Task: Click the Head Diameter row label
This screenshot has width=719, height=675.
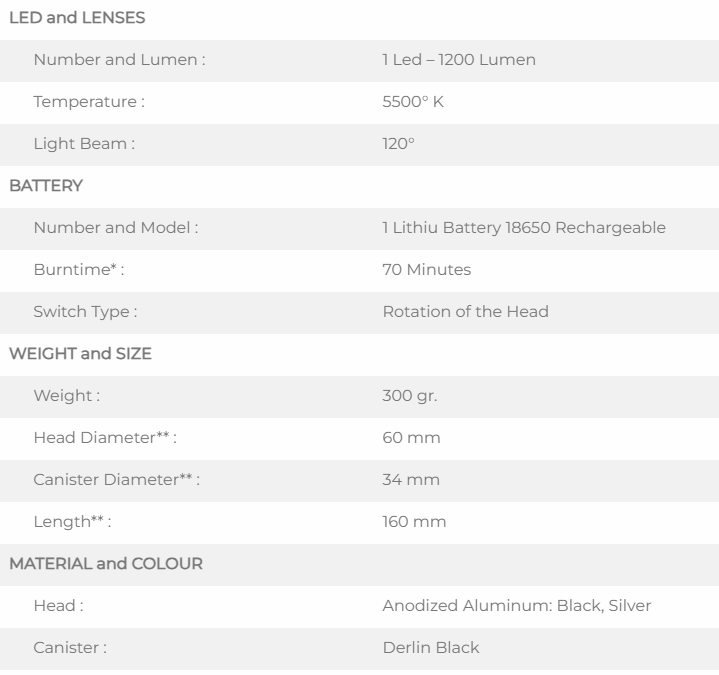Action: point(105,438)
